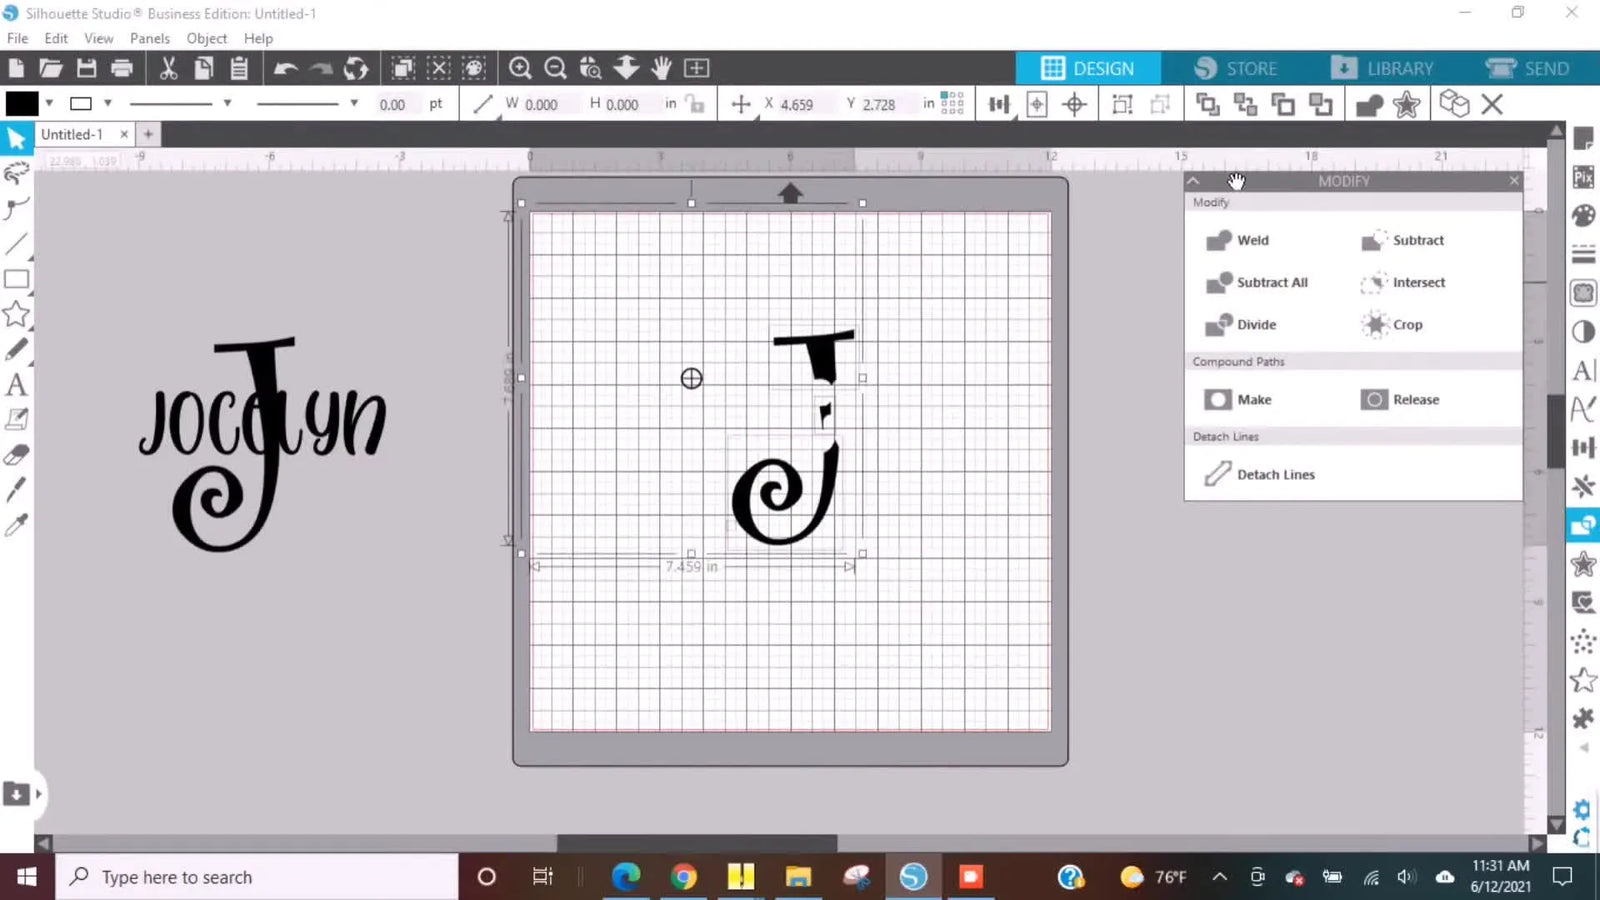Open the Fill color palette panel
Image resolution: width=1600 pixels, height=900 pixels.
(1583, 216)
